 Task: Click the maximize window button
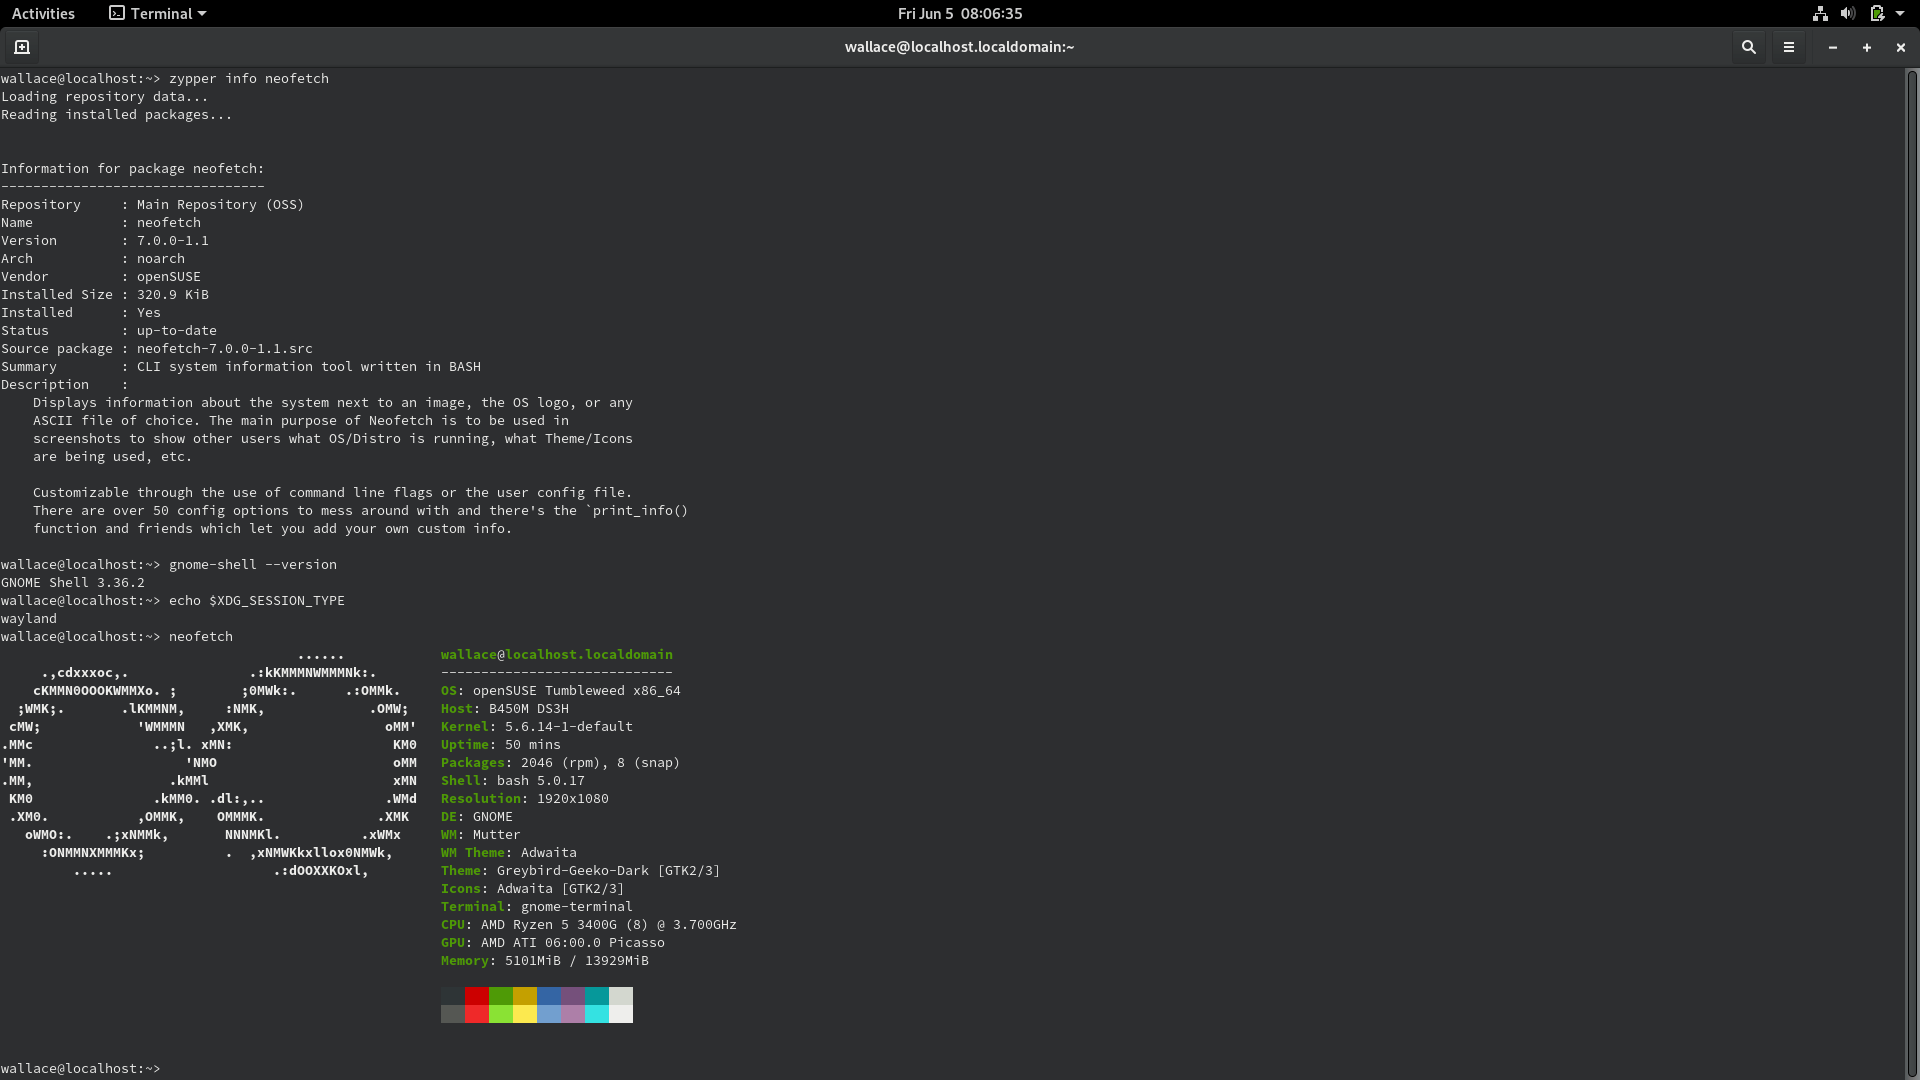point(1866,47)
